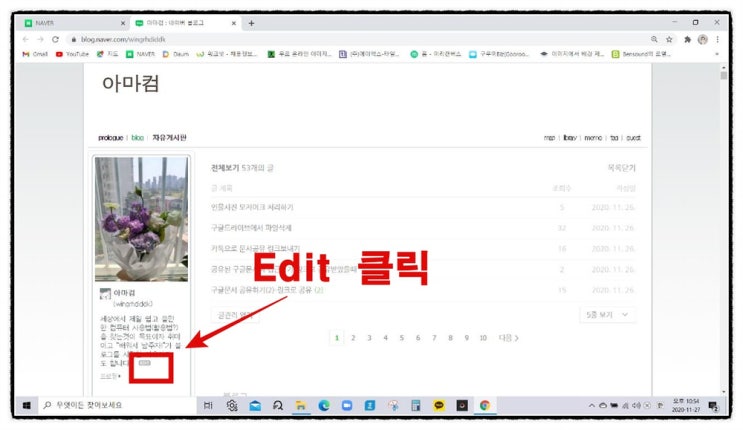Open Calculator on the taskbar
The width and height of the screenshot is (743, 430).
tap(416, 406)
